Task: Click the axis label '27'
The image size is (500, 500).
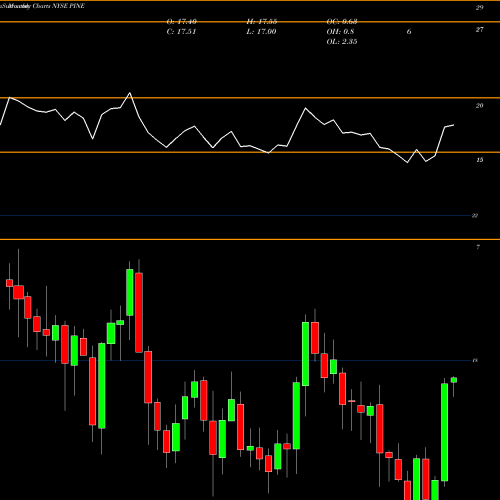Action: (x=479, y=30)
